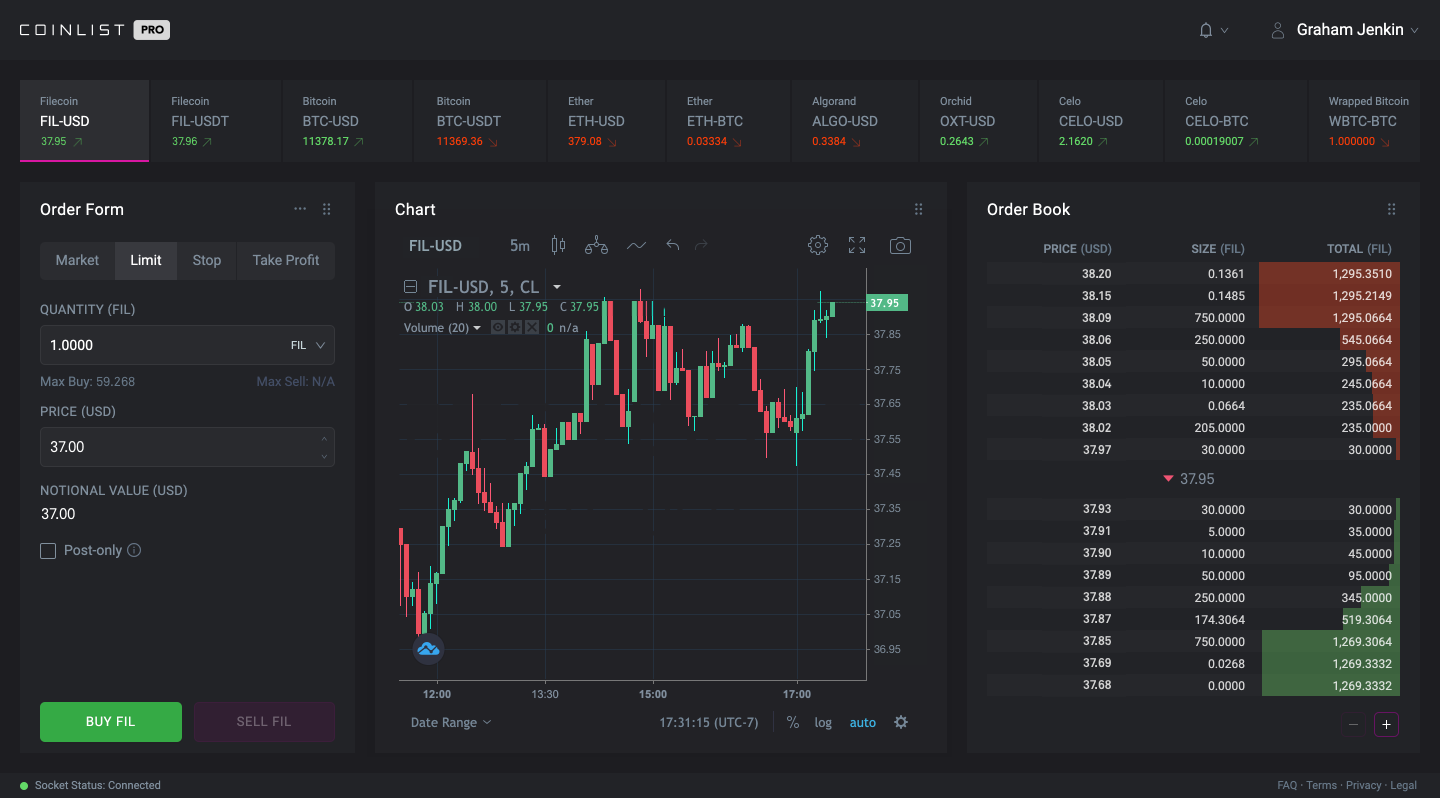This screenshot has height=798, width=1440.
Task: Open chart settings gear in toolbar
Action: point(818,245)
